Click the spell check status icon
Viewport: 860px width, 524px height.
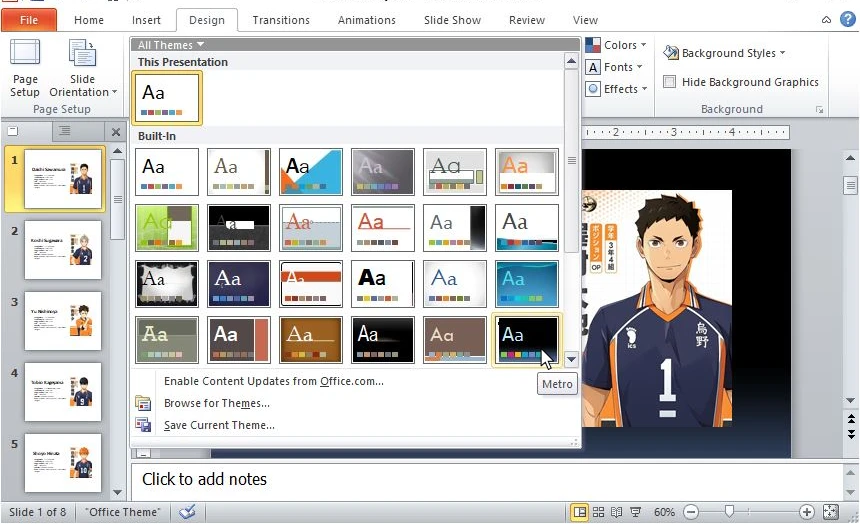[x=187, y=512]
